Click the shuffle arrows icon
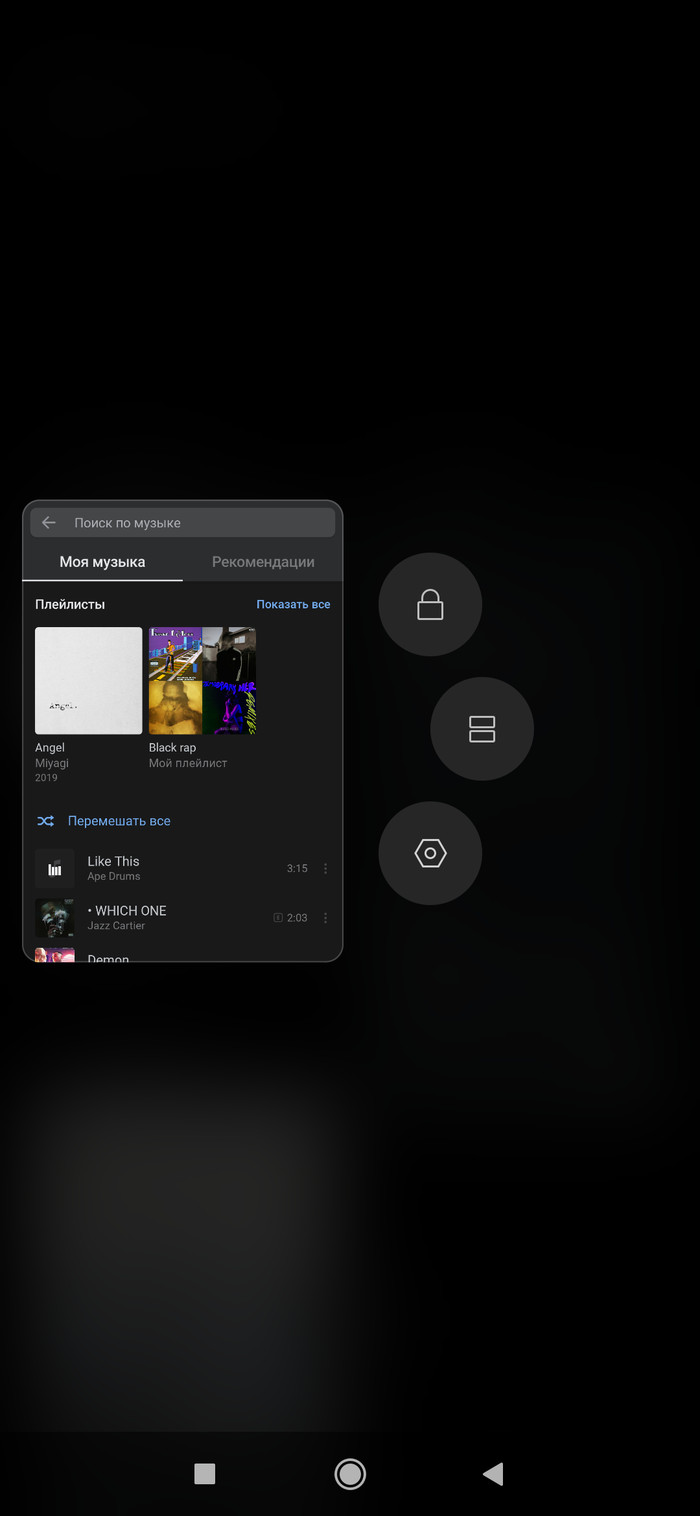 [46, 821]
